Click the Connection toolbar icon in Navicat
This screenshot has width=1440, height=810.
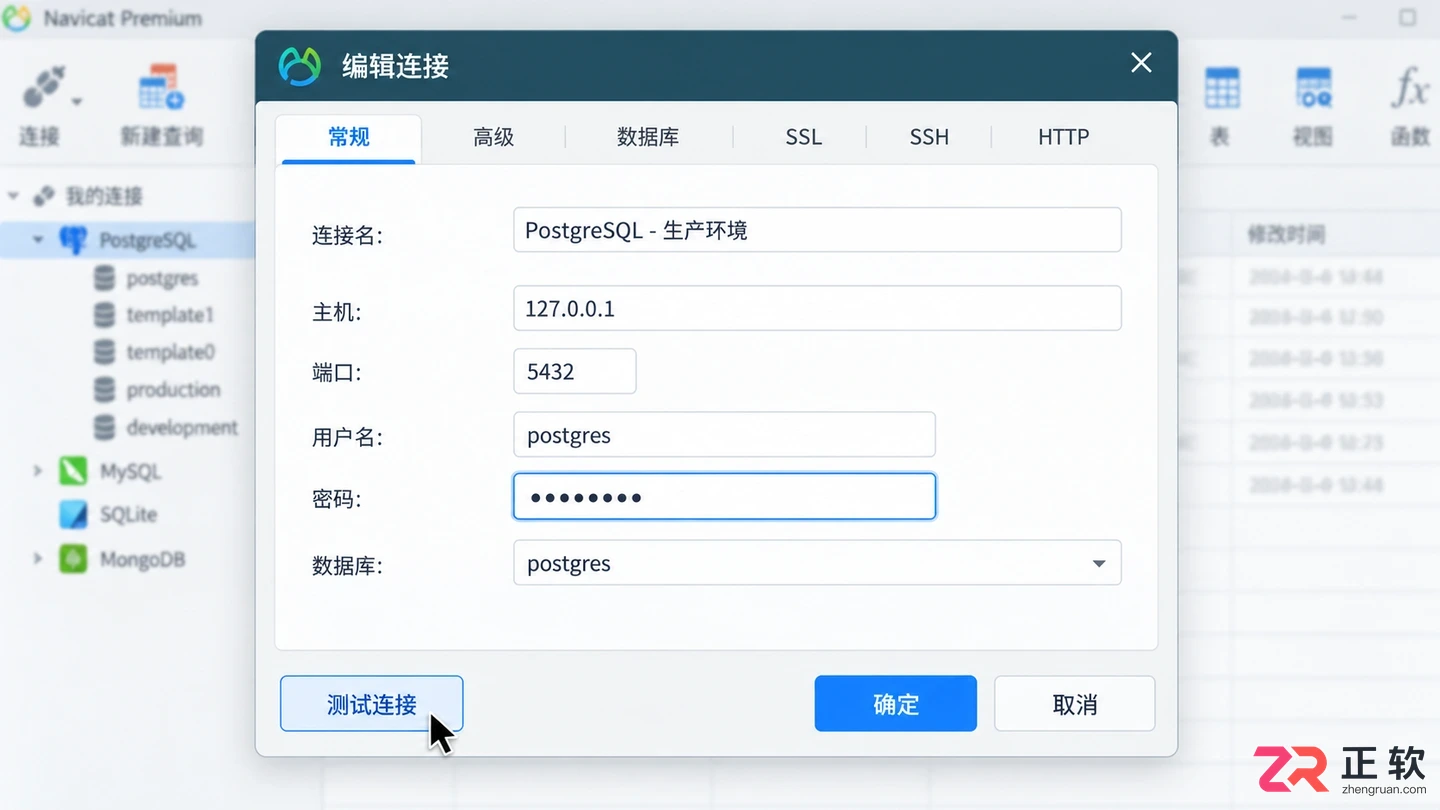point(43,87)
